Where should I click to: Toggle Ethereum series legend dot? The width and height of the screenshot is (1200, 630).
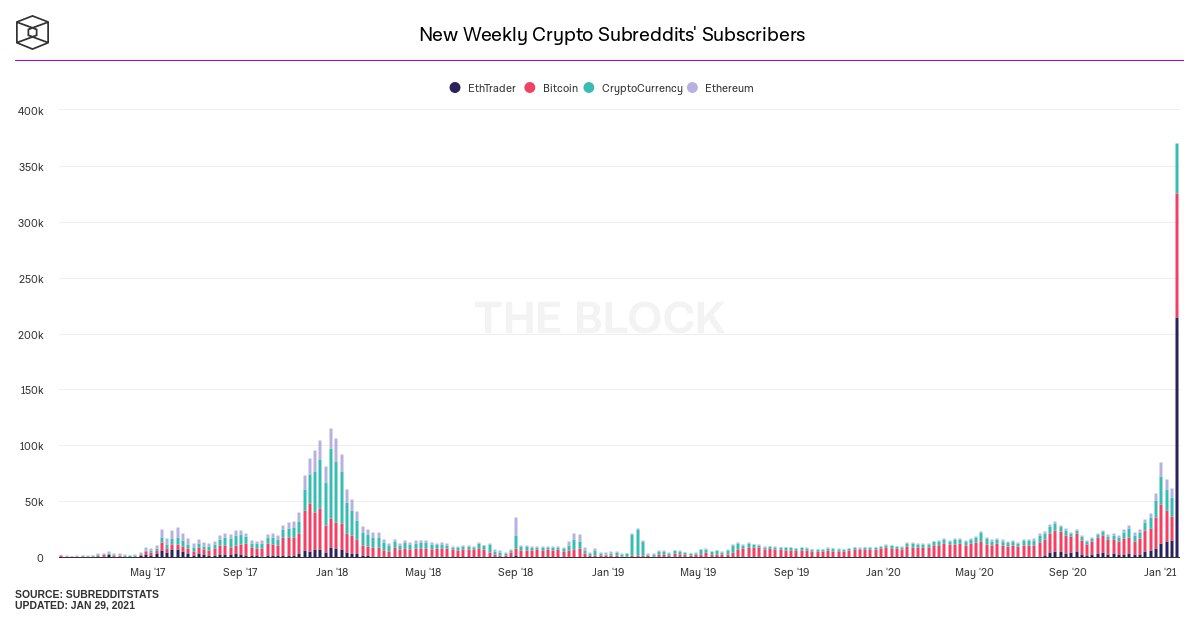click(692, 88)
